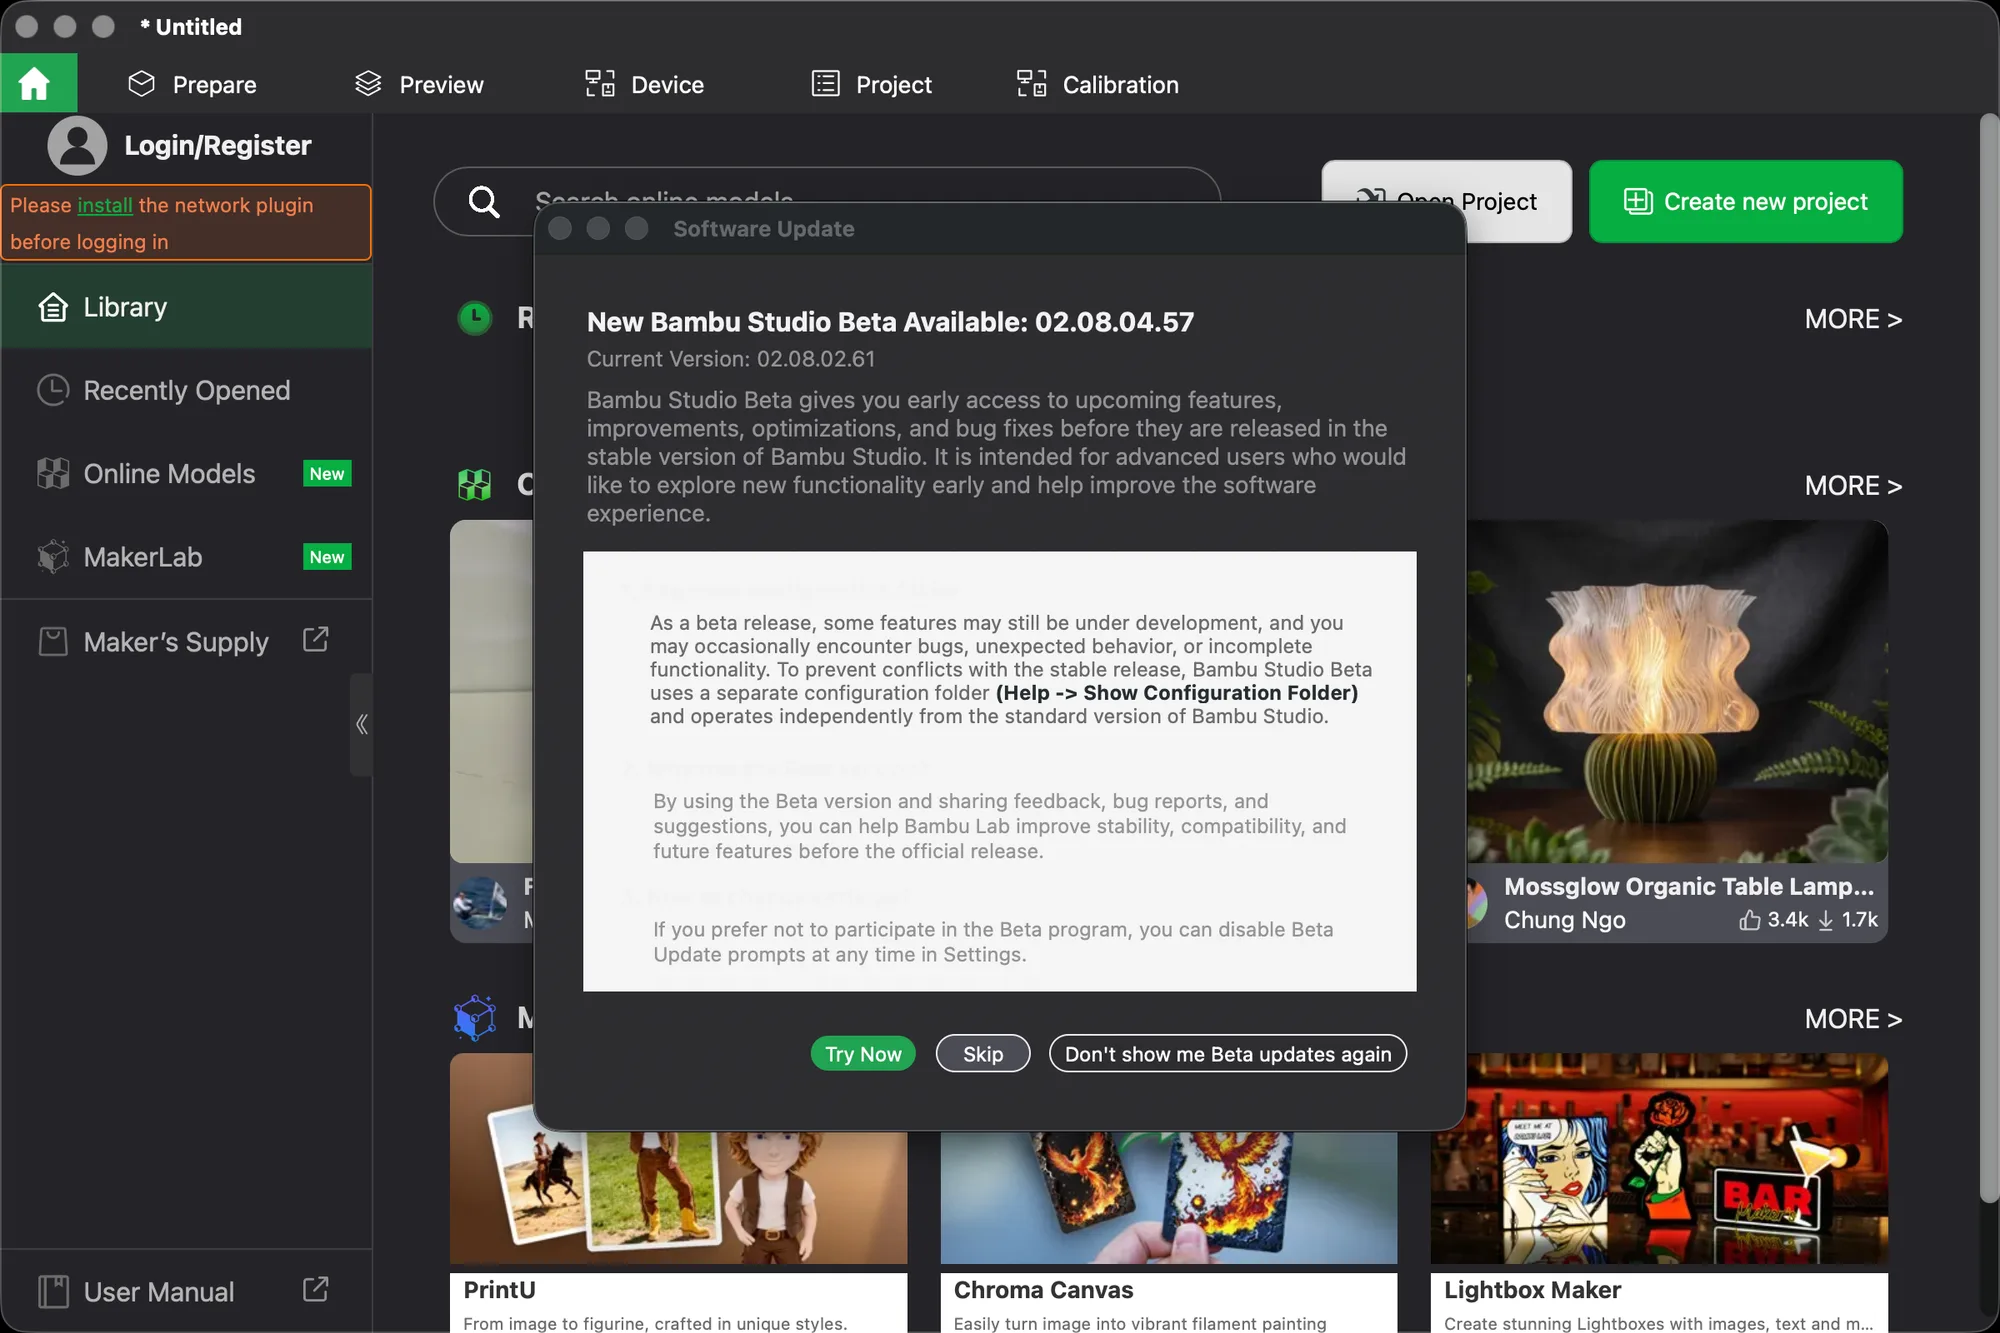This screenshot has height=1333, width=2000.
Task: Switch to the Prepare tab
Action: coord(192,84)
